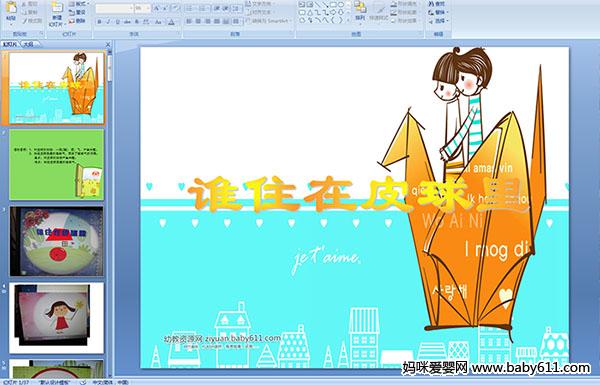Click the Grow Font icon
Screen dimensions: 600x385
coord(157,8)
